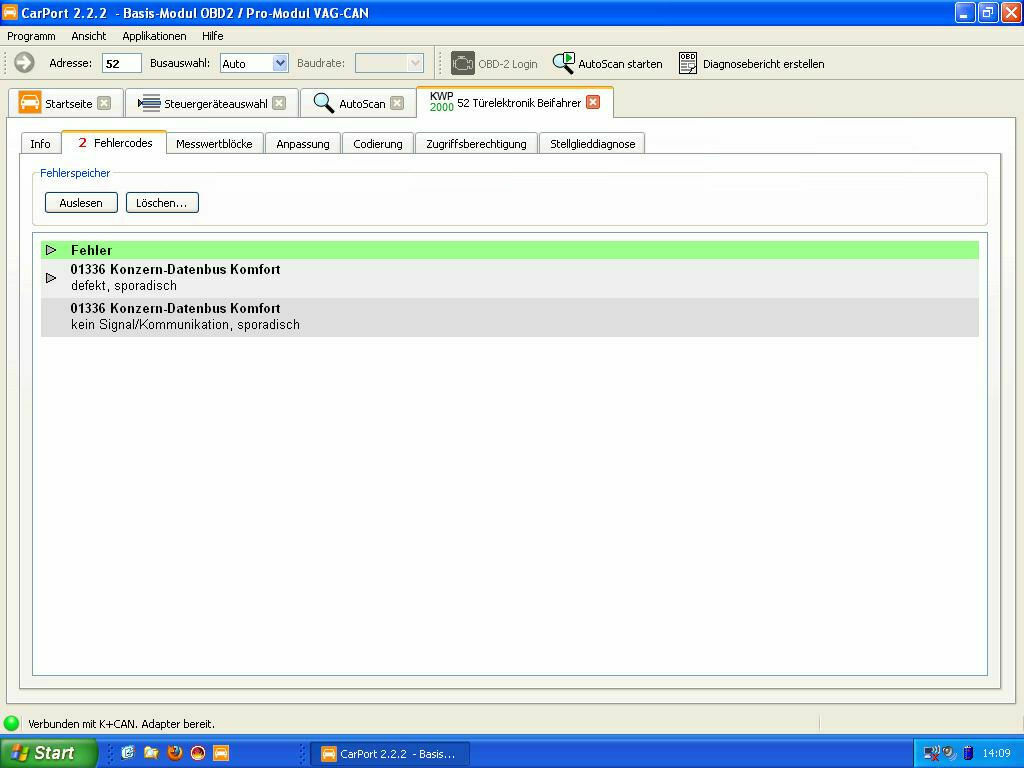
Task: Click the CarPort quick launch icon
Action: pyautogui.click(x=221, y=753)
